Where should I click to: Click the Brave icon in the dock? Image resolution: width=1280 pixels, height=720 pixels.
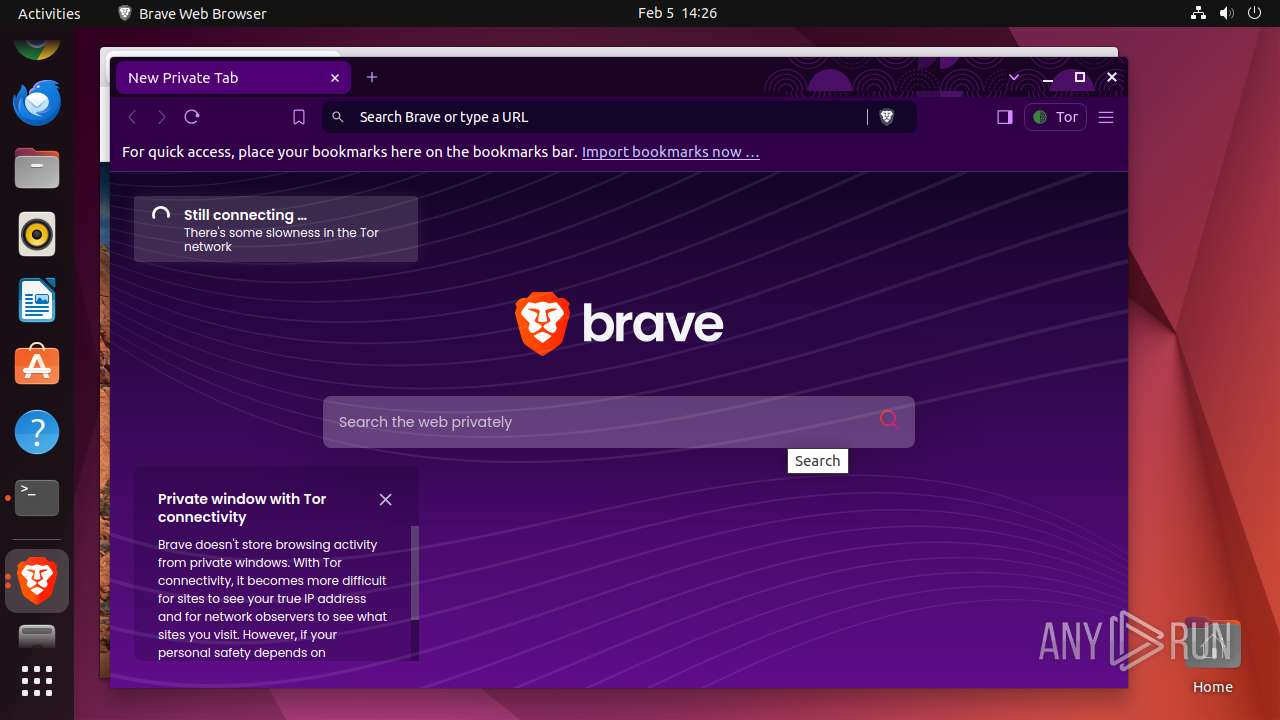[x=37, y=580]
